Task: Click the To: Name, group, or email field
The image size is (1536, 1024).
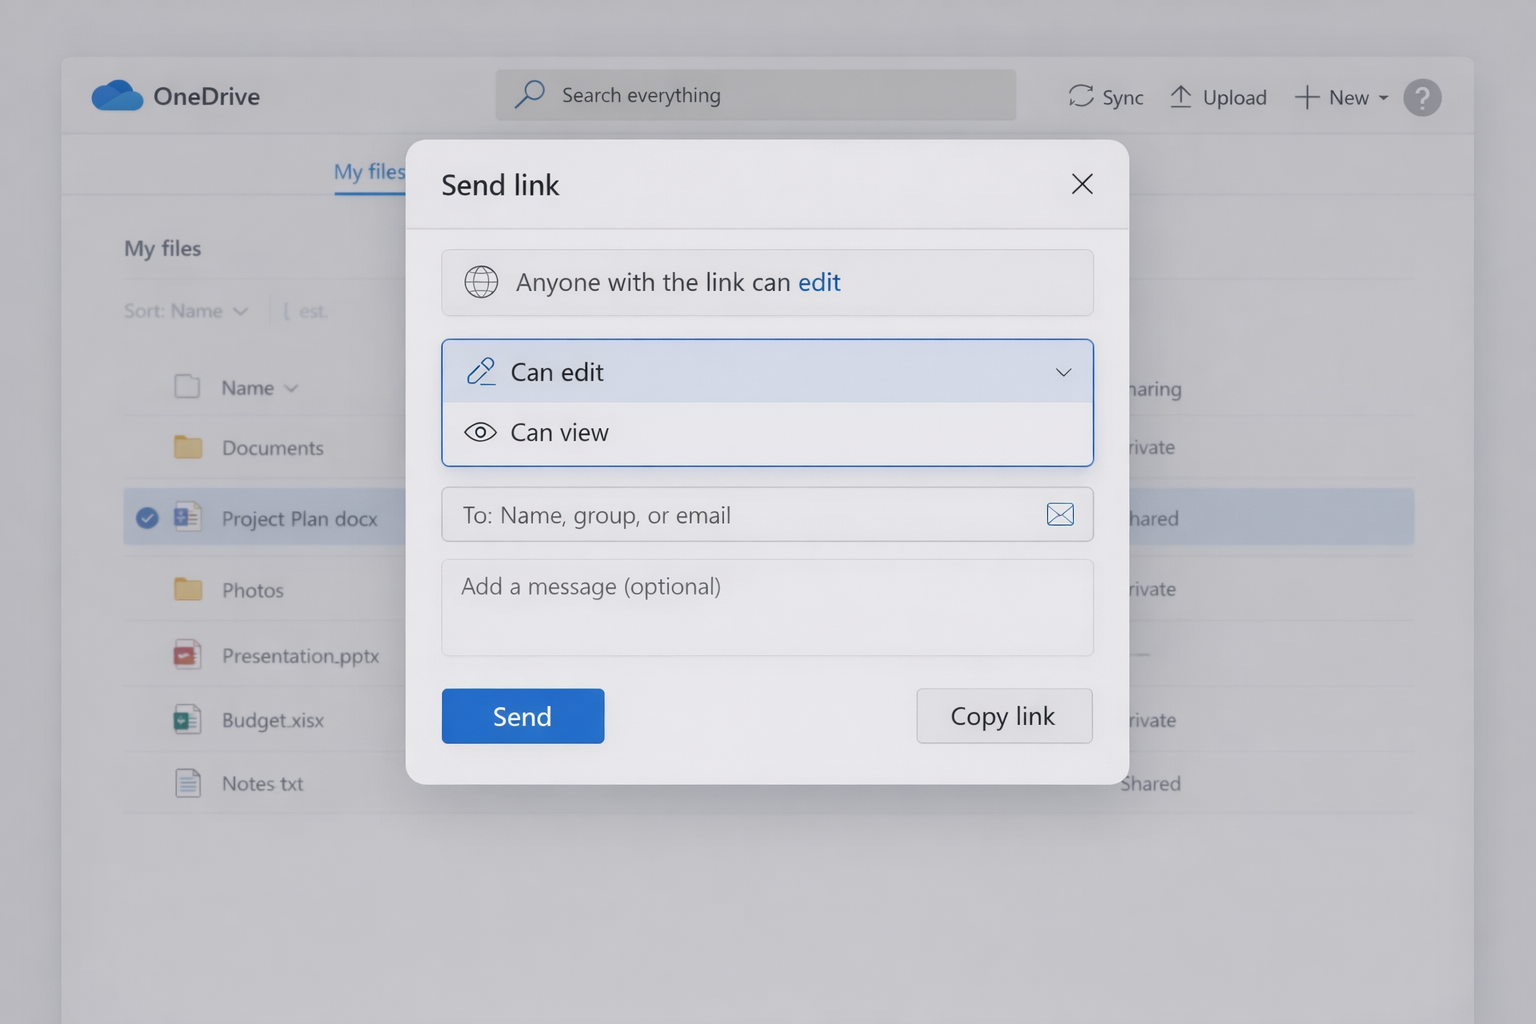Action: point(740,515)
